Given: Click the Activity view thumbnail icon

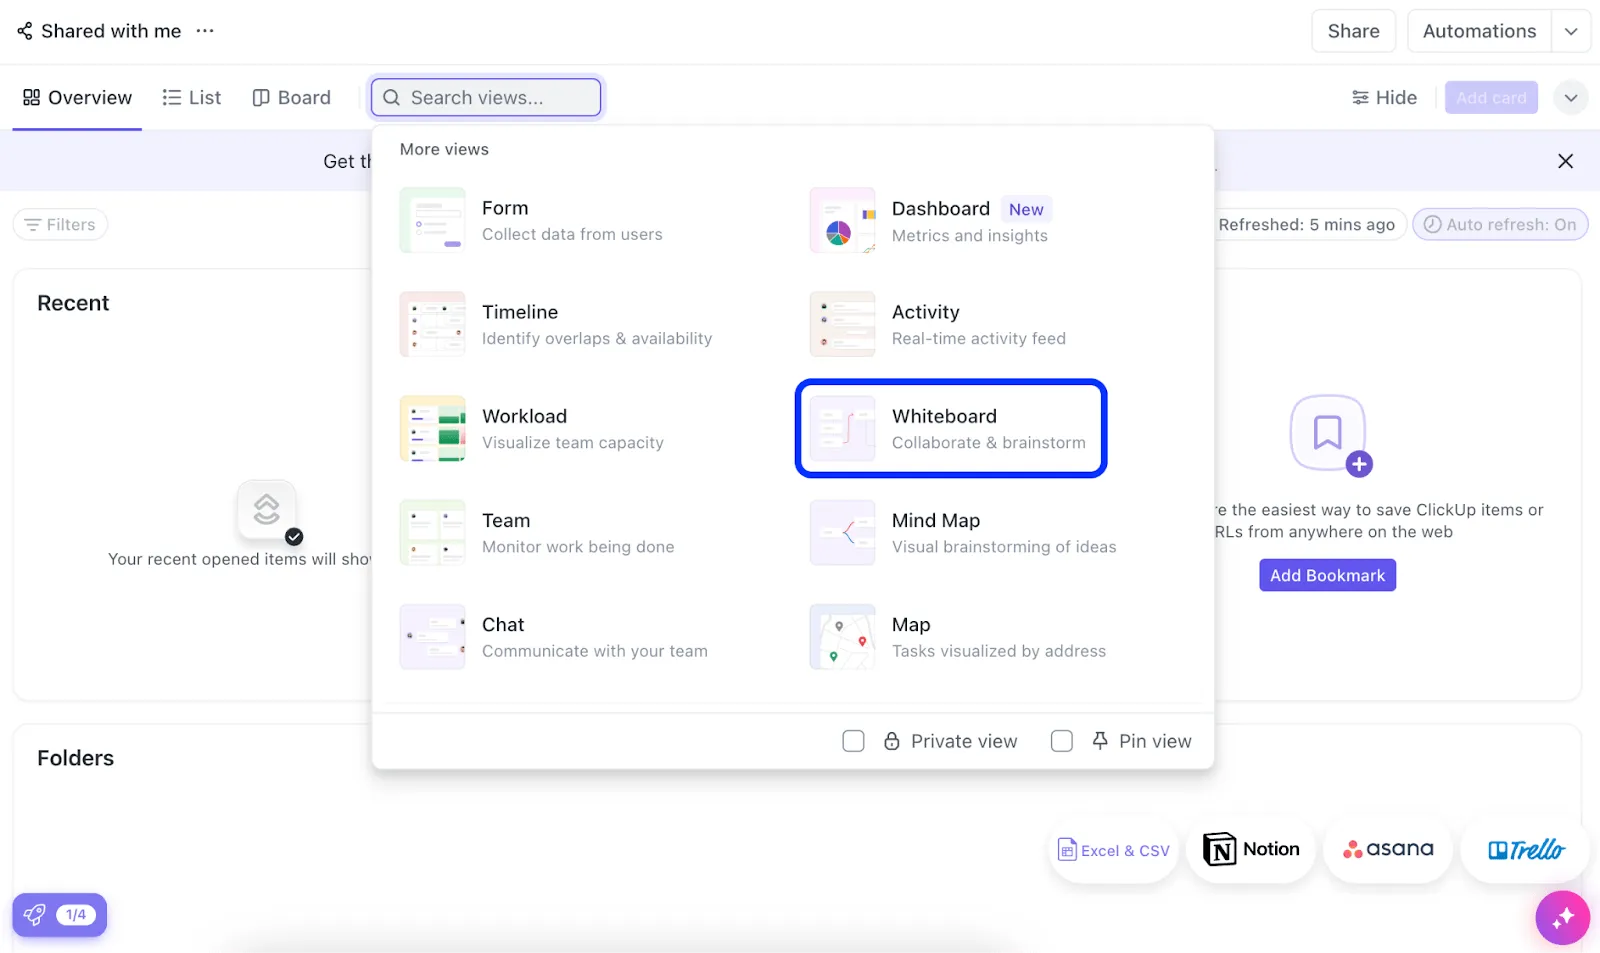Looking at the screenshot, I should 843,324.
